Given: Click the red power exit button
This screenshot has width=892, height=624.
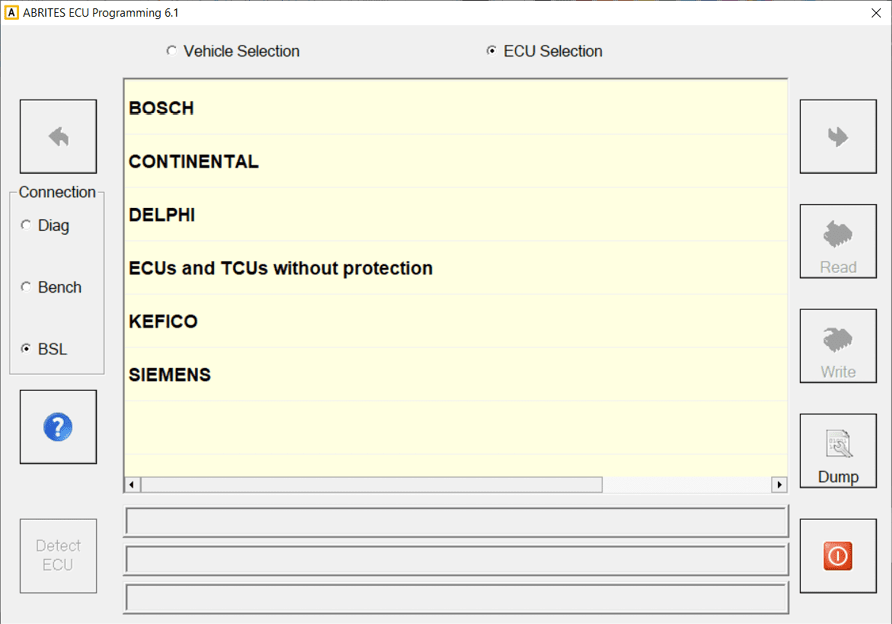Looking at the screenshot, I should pos(838,556).
